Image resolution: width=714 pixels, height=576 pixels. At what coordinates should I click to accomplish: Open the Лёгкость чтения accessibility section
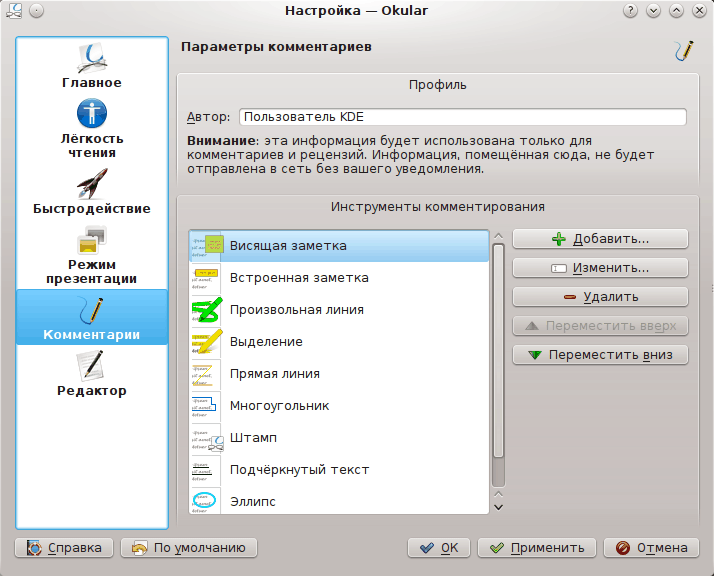pos(92,129)
